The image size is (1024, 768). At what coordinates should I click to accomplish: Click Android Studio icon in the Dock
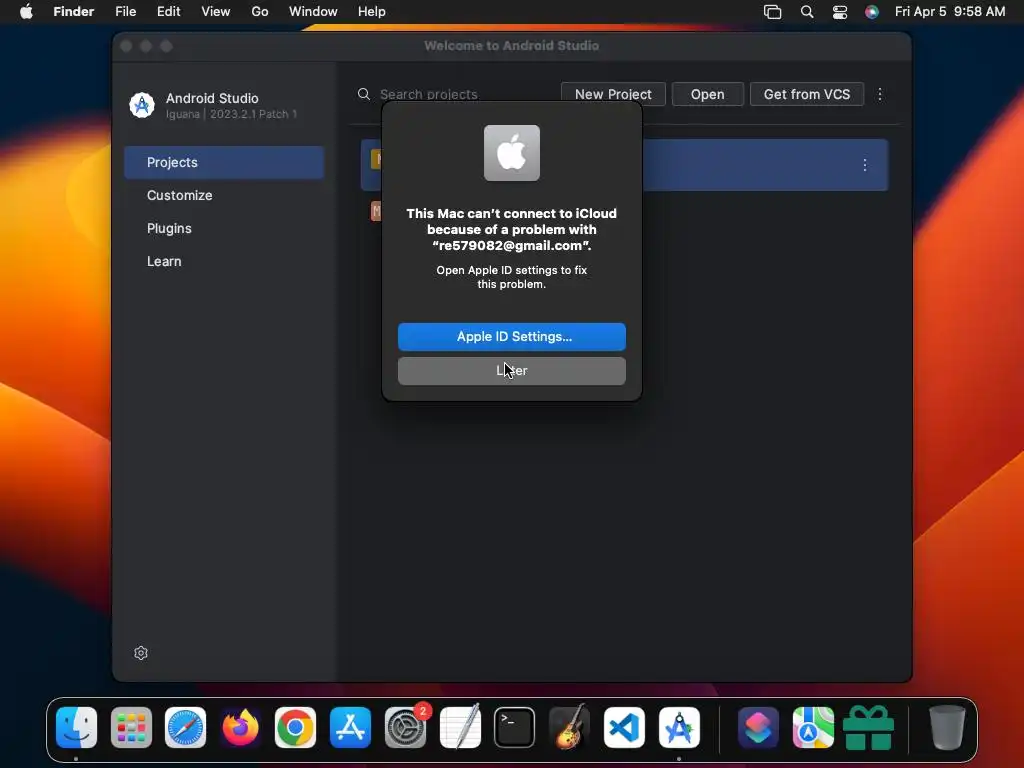679,728
